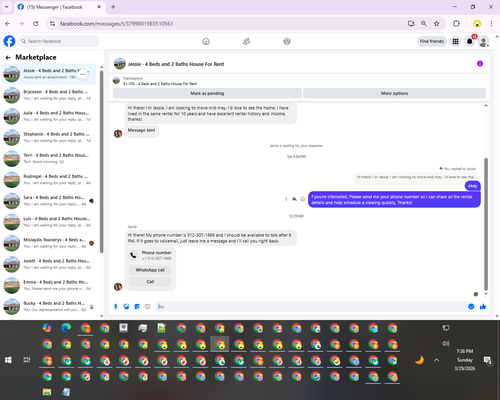
Task: Open Mislaydis Yoandrys conversation
Action: click(49, 243)
